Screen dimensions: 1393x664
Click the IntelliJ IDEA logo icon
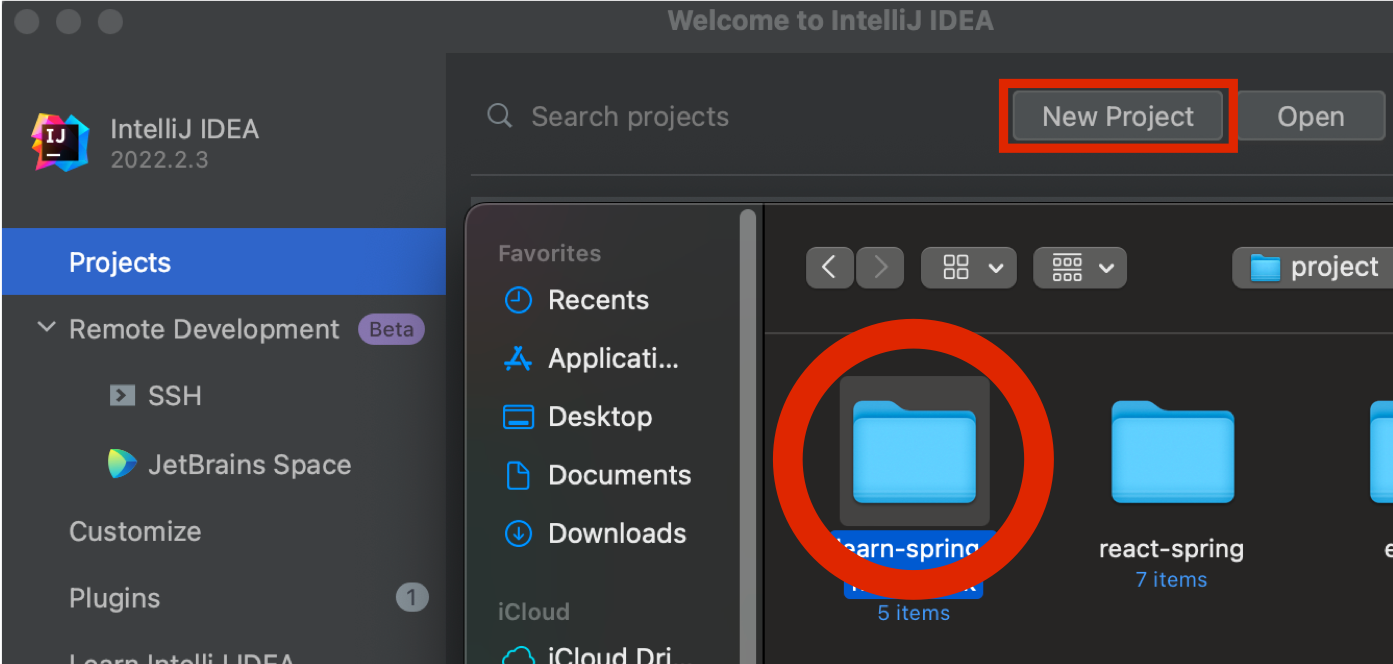click(x=60, y=142)
